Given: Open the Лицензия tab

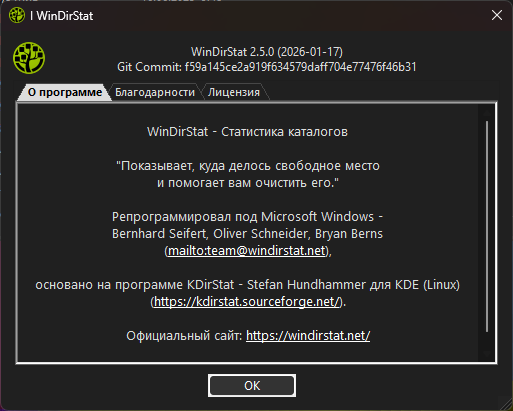Looking at the screenshot, I should pos(234,92).
